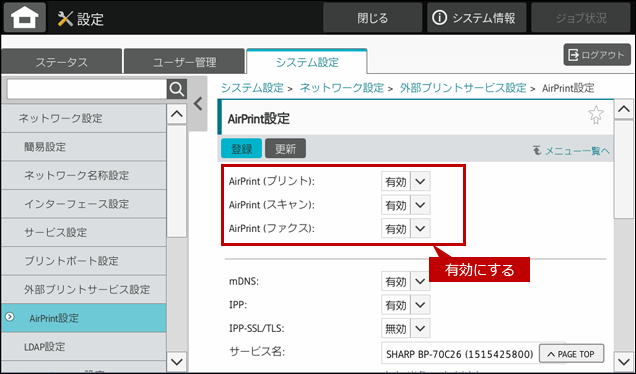Click the 更新 button
This screenshot has width=636, height=374.
pyautogui.click(x=286, y=148)
